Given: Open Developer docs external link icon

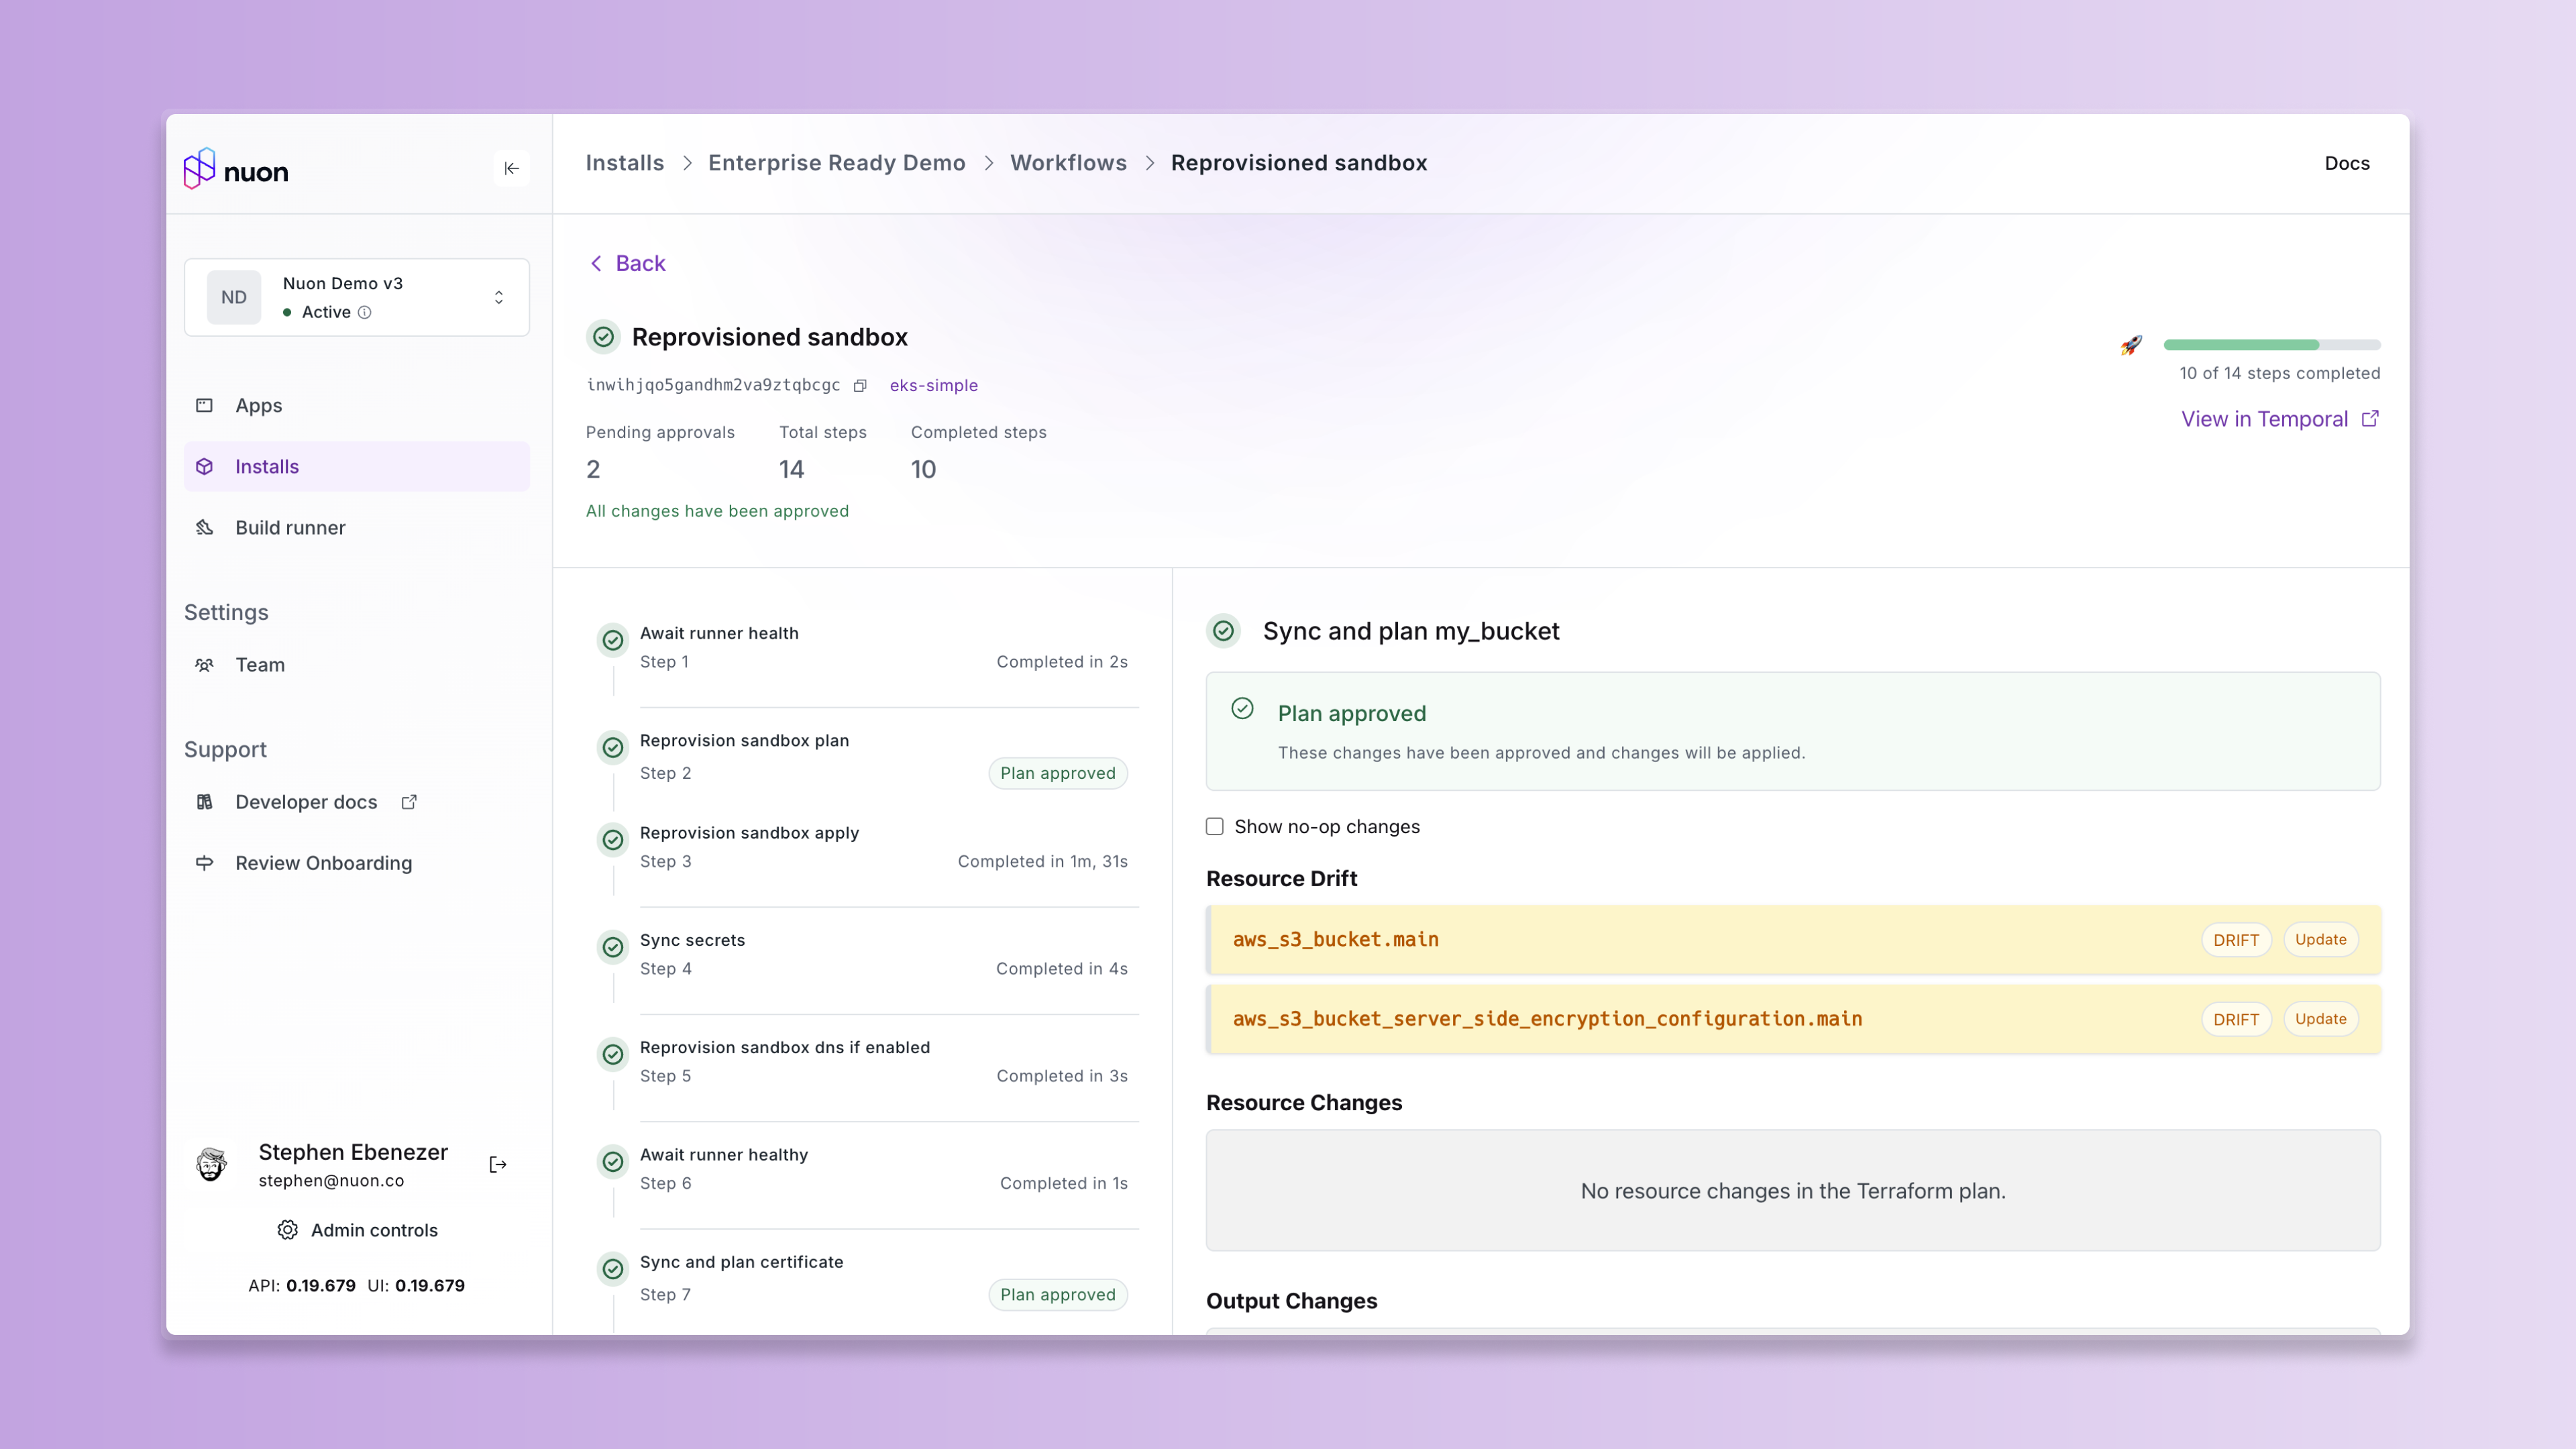Looking at the screenshot, I should coord(409,802).
